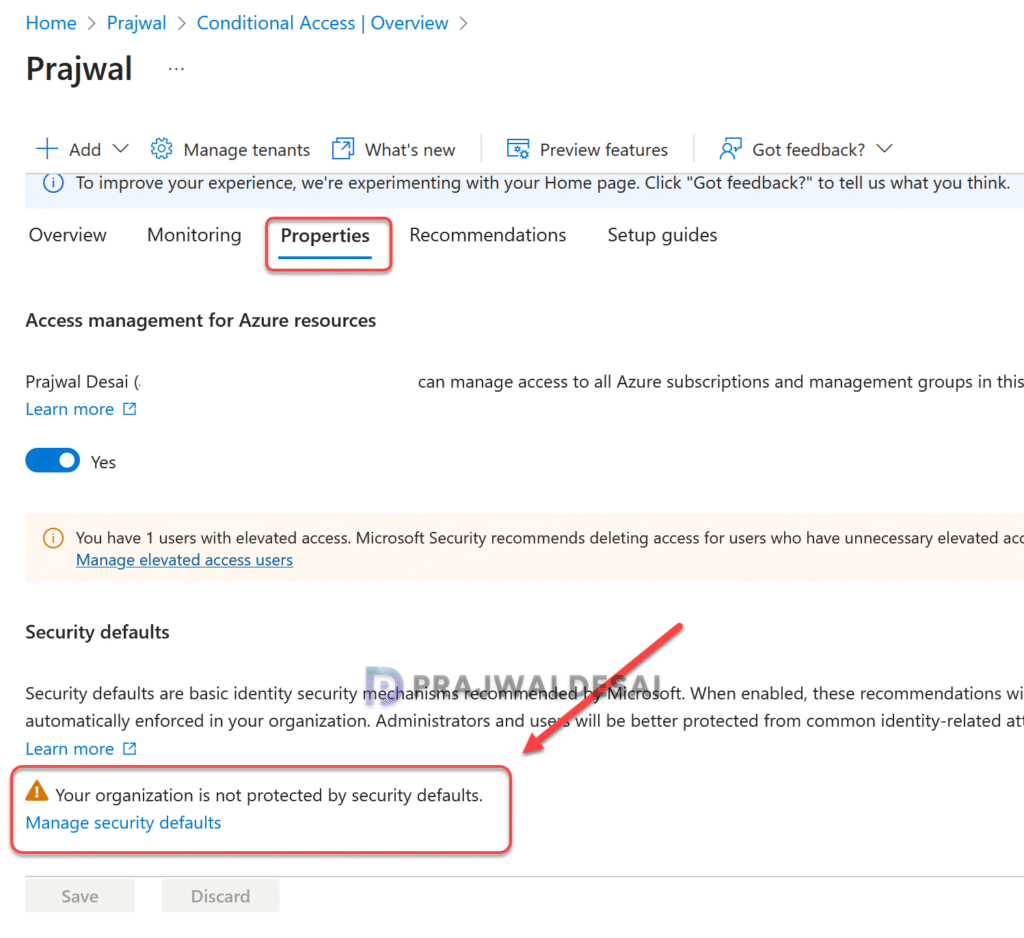Click the chevron after Conditional Access breadcrumb
This screenshot has width=1024, height=938.
click(464, 24)
